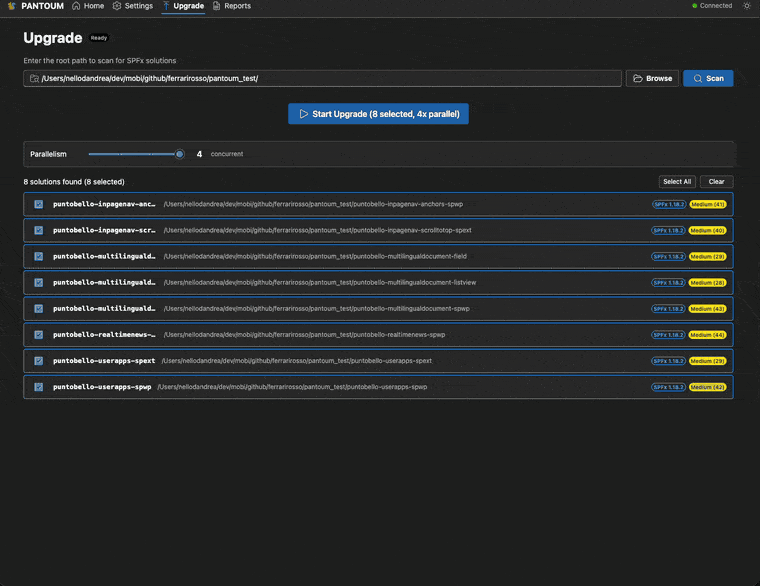This screenshot has height=586, width=760.
Task: Click the '8 solutions found (8 selected)' text
Action: point(74,182)
